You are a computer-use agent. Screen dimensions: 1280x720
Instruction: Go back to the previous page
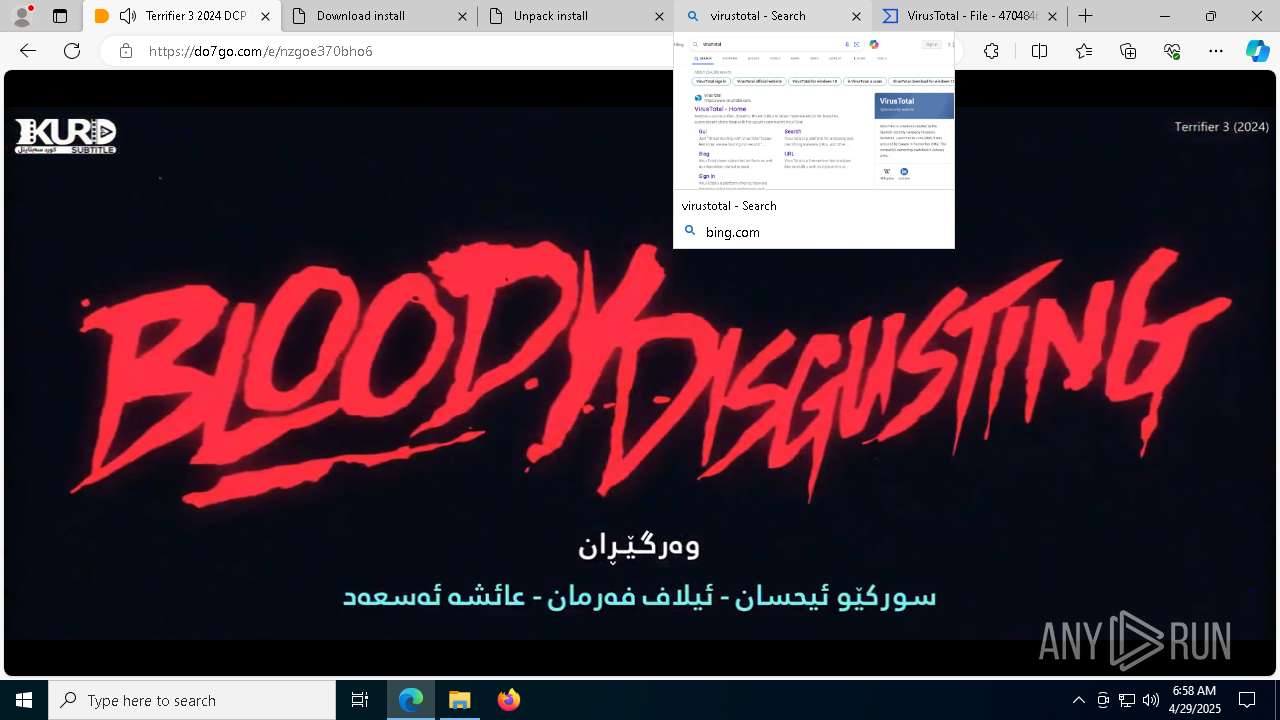(x=28, y=51)
